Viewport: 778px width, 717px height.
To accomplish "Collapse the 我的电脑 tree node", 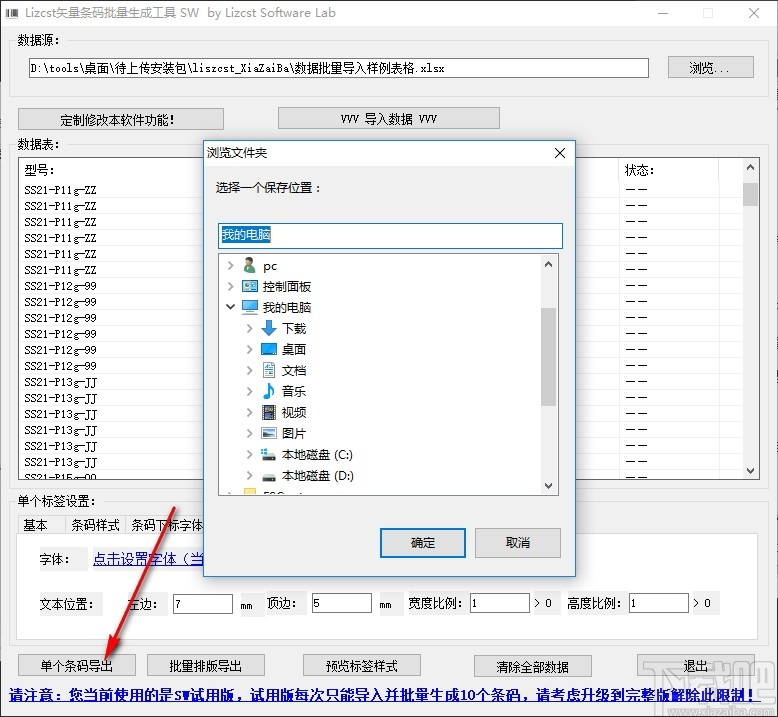I will (x=230, y=307).
